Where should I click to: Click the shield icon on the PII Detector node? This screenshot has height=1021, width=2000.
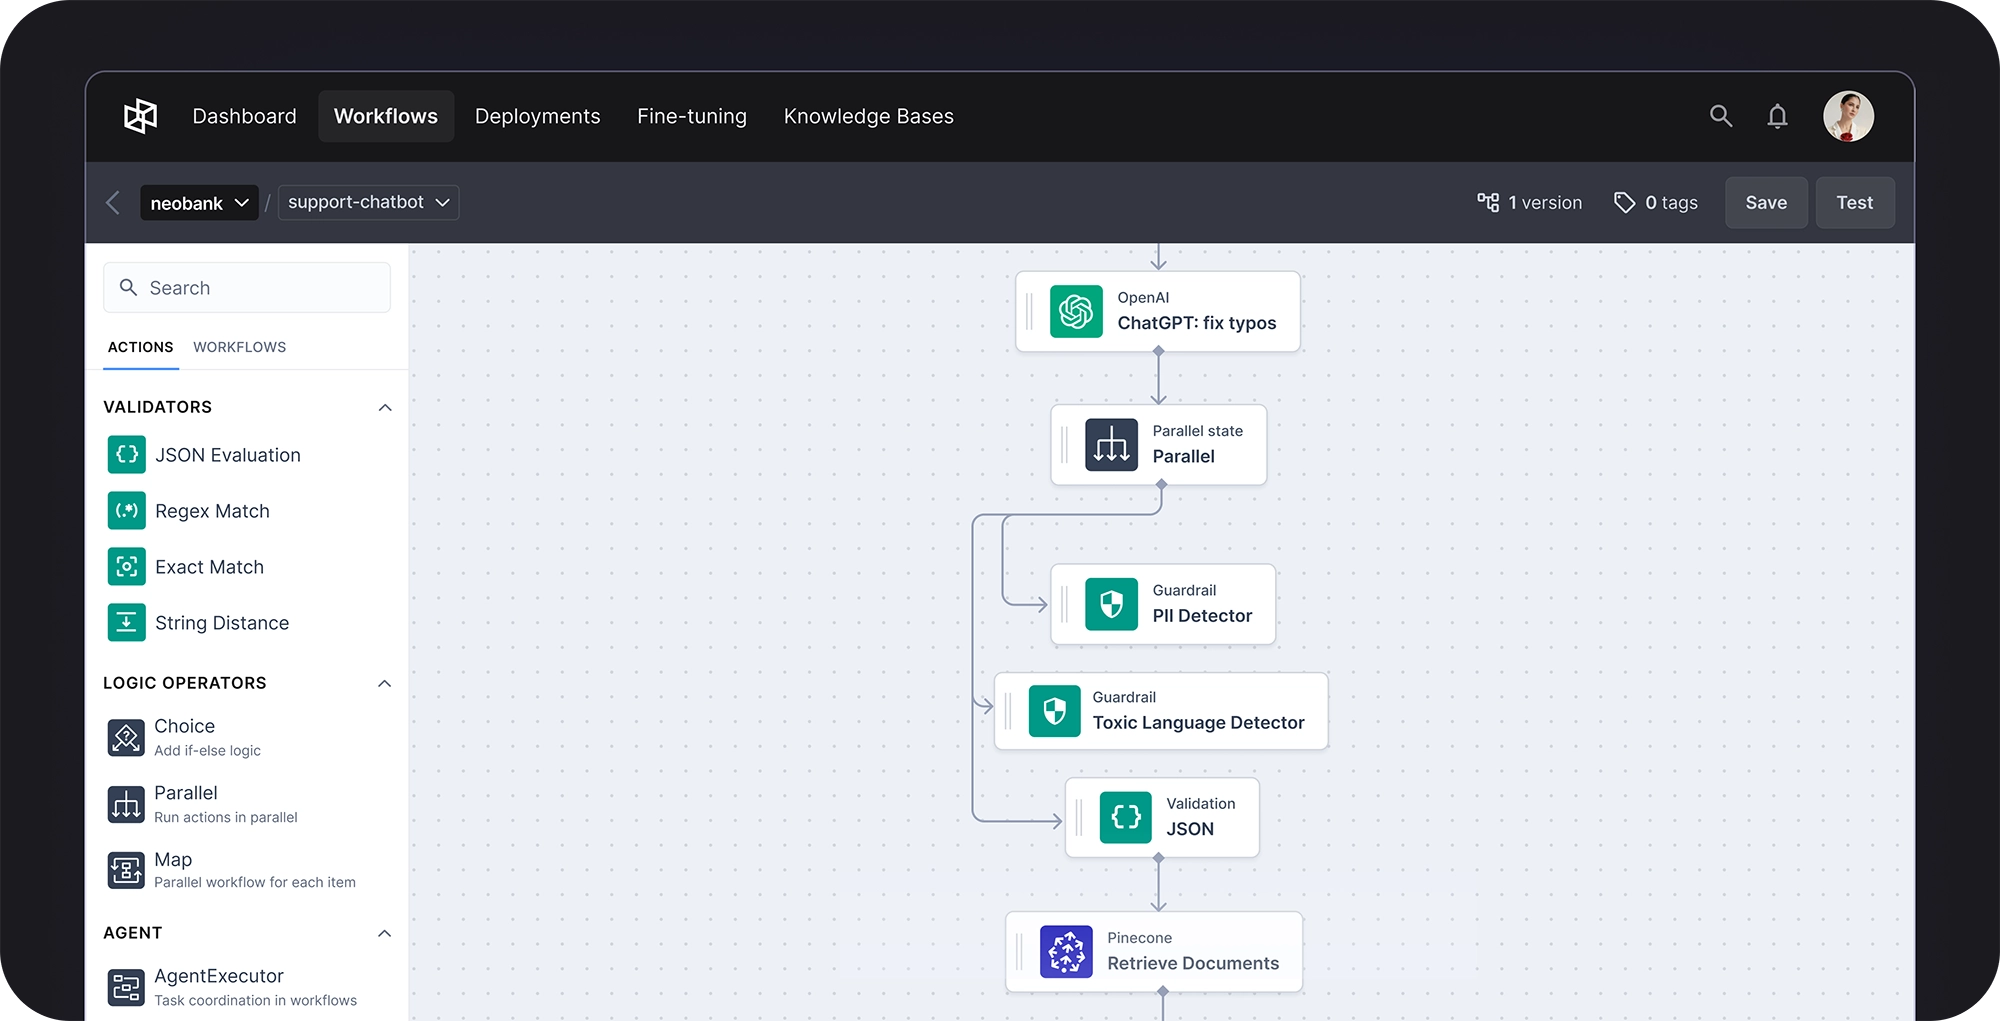1112,604
